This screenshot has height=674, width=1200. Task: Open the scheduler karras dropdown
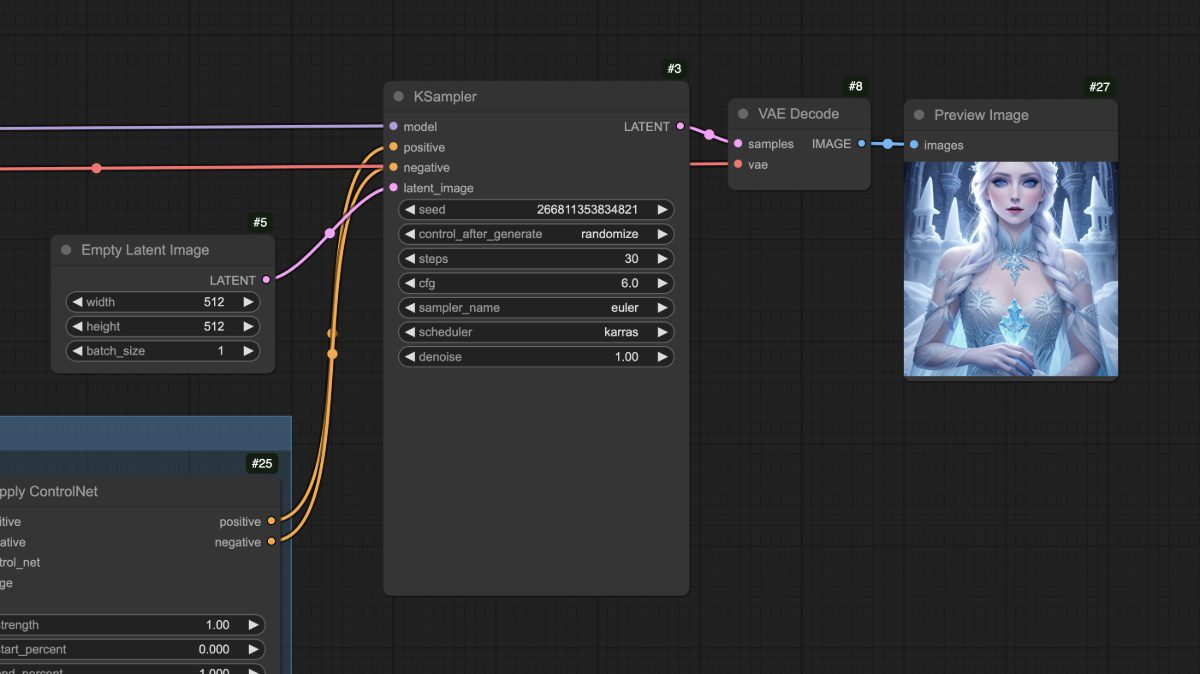536,332
